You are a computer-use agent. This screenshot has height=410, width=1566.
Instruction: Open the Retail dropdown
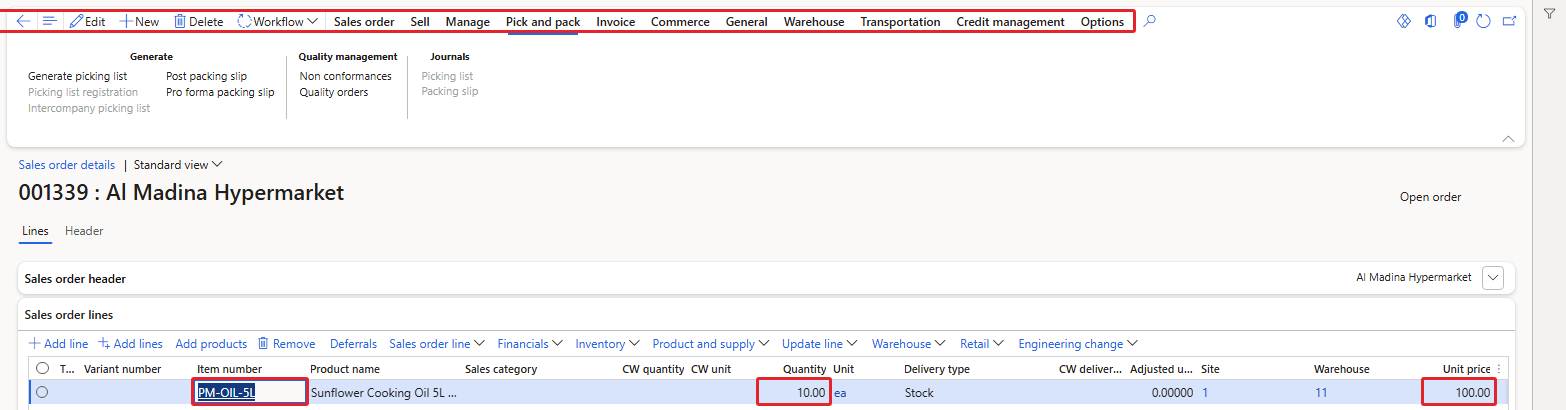(982, 344)
